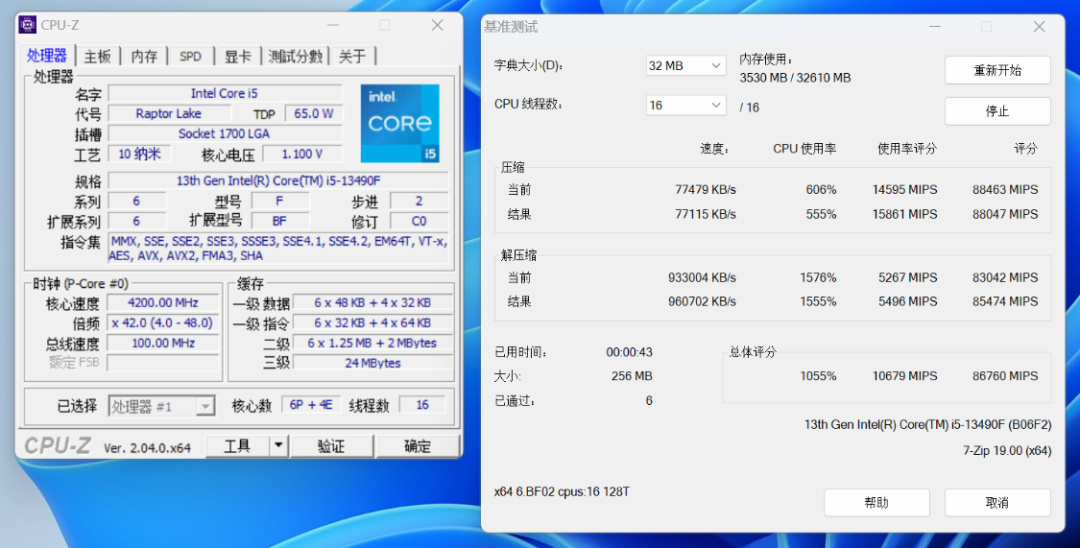Click the 规格 field i5-13490F

pos(278,181)
